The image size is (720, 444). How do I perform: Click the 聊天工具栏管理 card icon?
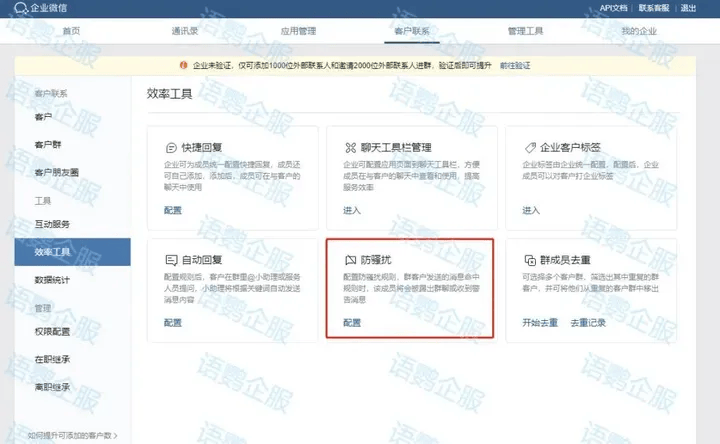pos(349,146)
